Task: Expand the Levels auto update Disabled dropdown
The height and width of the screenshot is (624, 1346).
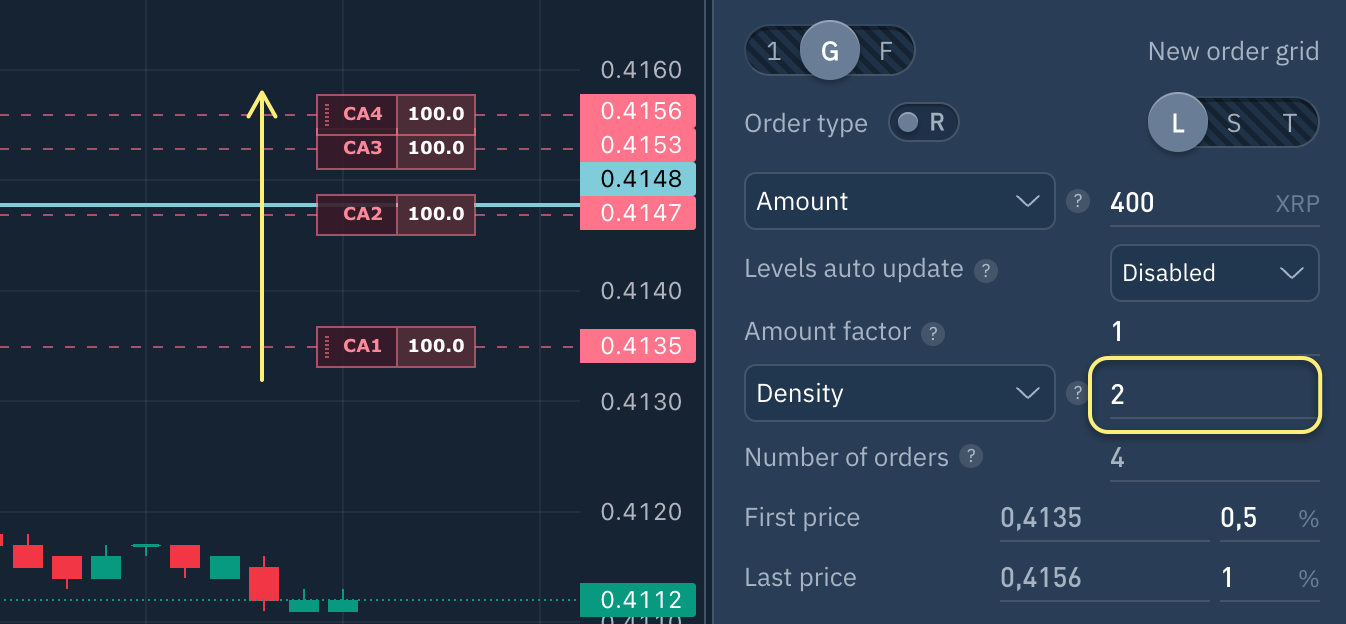Action: pos(1214,273)
